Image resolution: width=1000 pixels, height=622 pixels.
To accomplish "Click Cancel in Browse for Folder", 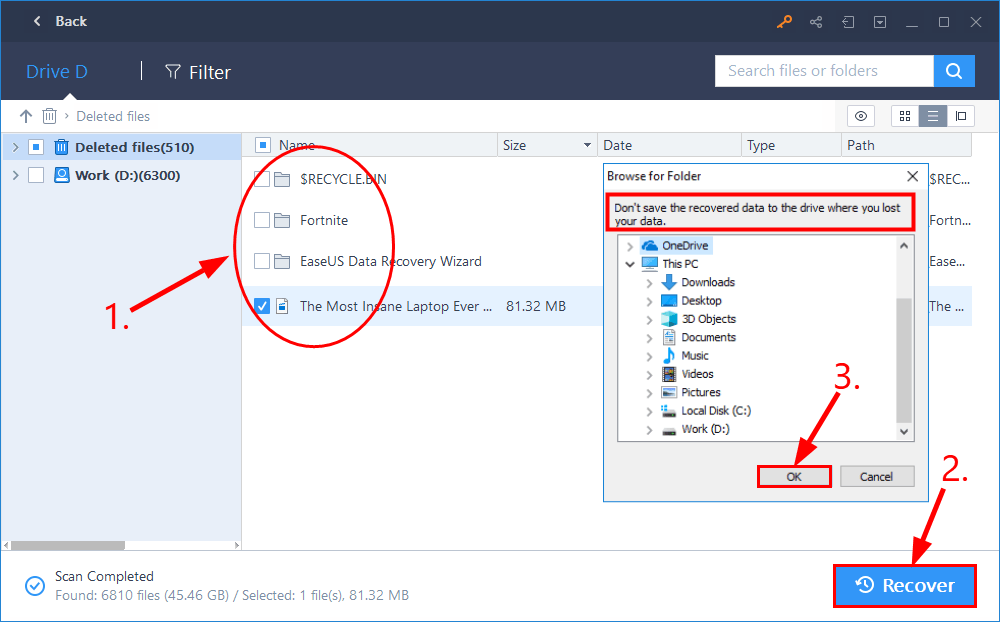I will 877,477.
